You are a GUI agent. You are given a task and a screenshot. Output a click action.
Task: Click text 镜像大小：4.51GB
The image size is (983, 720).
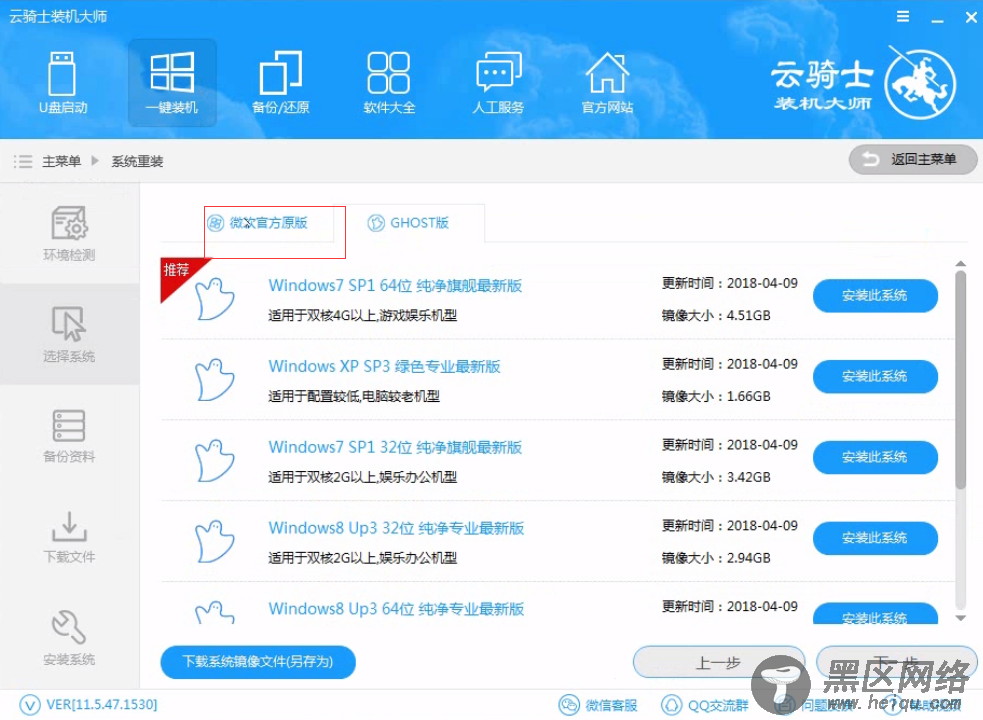pyautogui.click(x=716, y=315)
